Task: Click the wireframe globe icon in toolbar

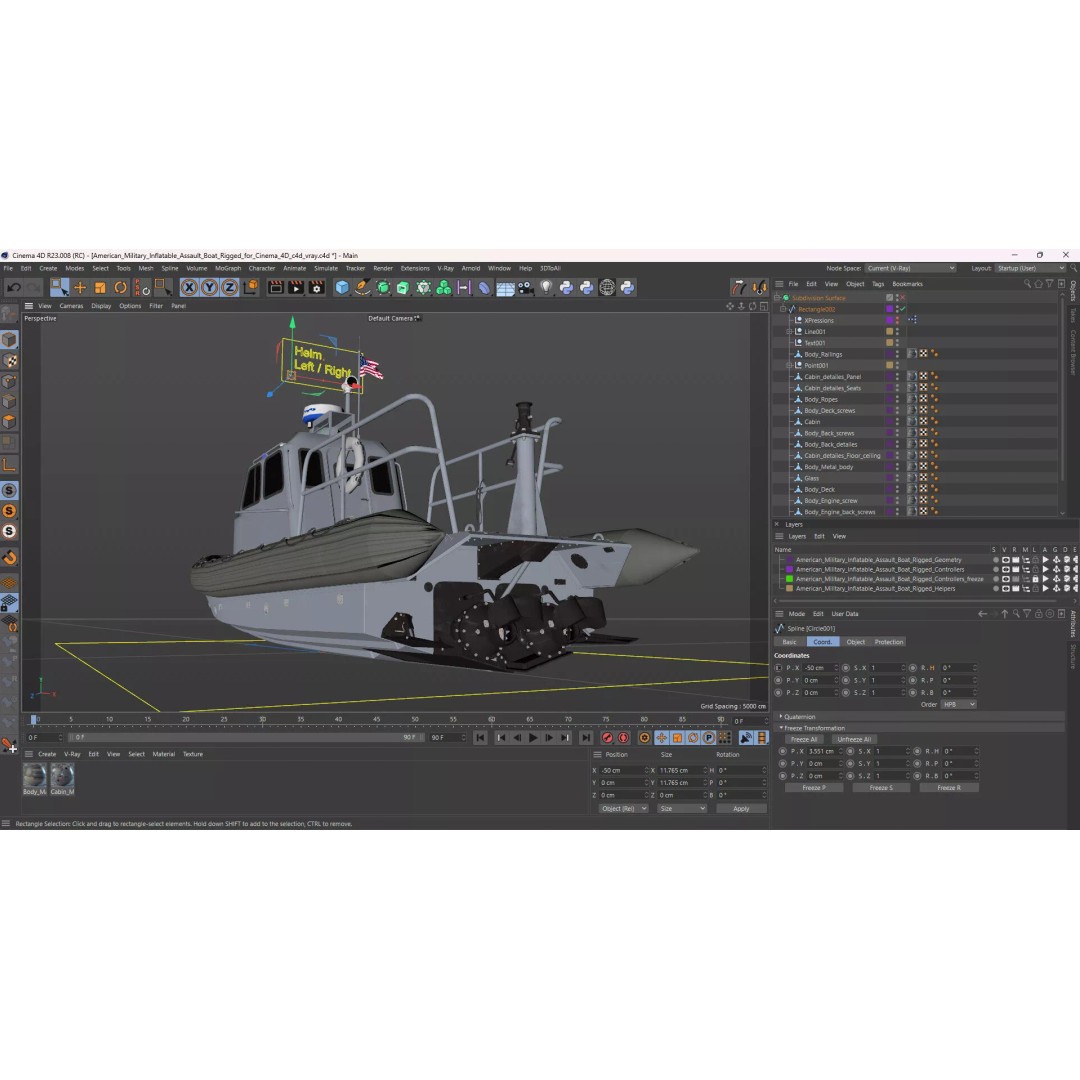Action: click(x=607, y=287)
